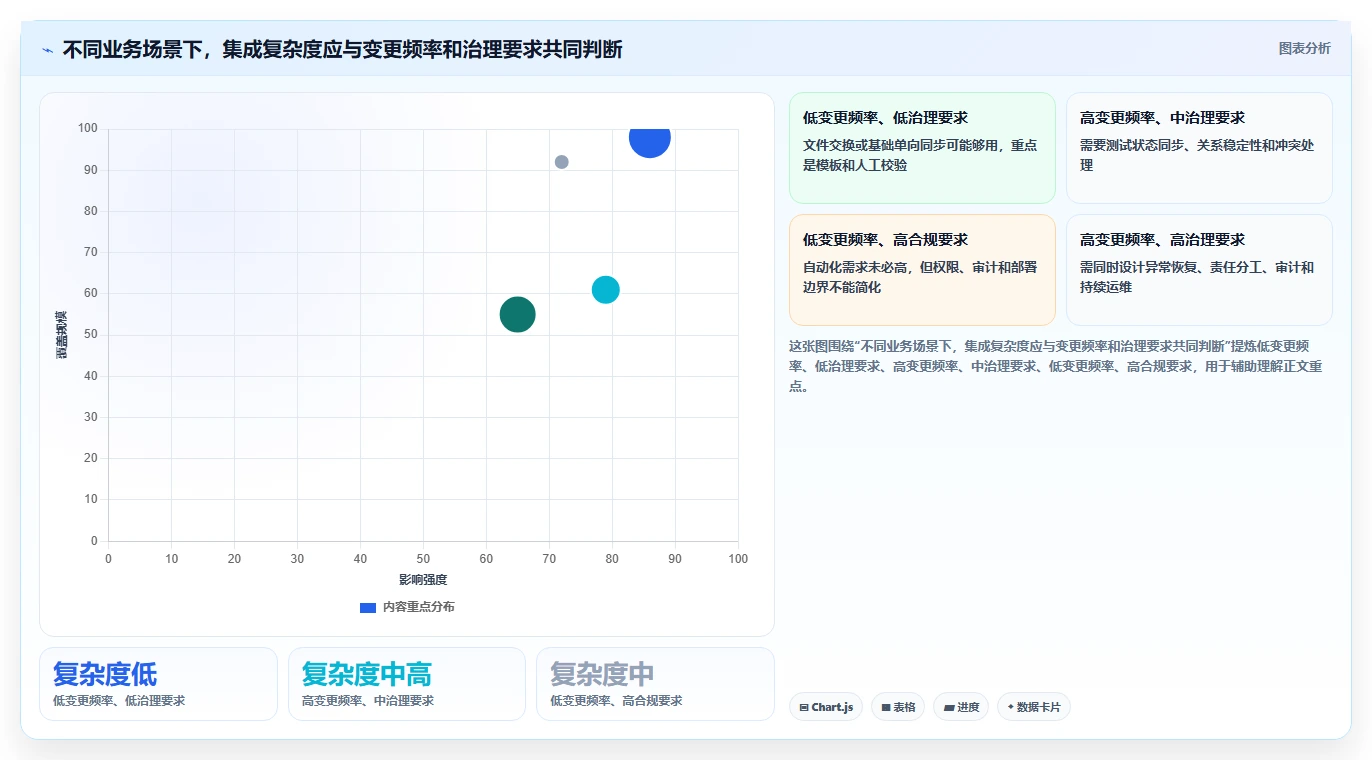
Task: Click the text 需同时设计异常恢复
Action: pos(1197,277)
